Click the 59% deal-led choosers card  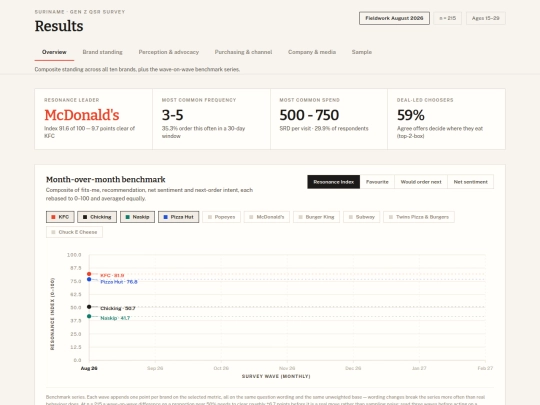(446, 119)
